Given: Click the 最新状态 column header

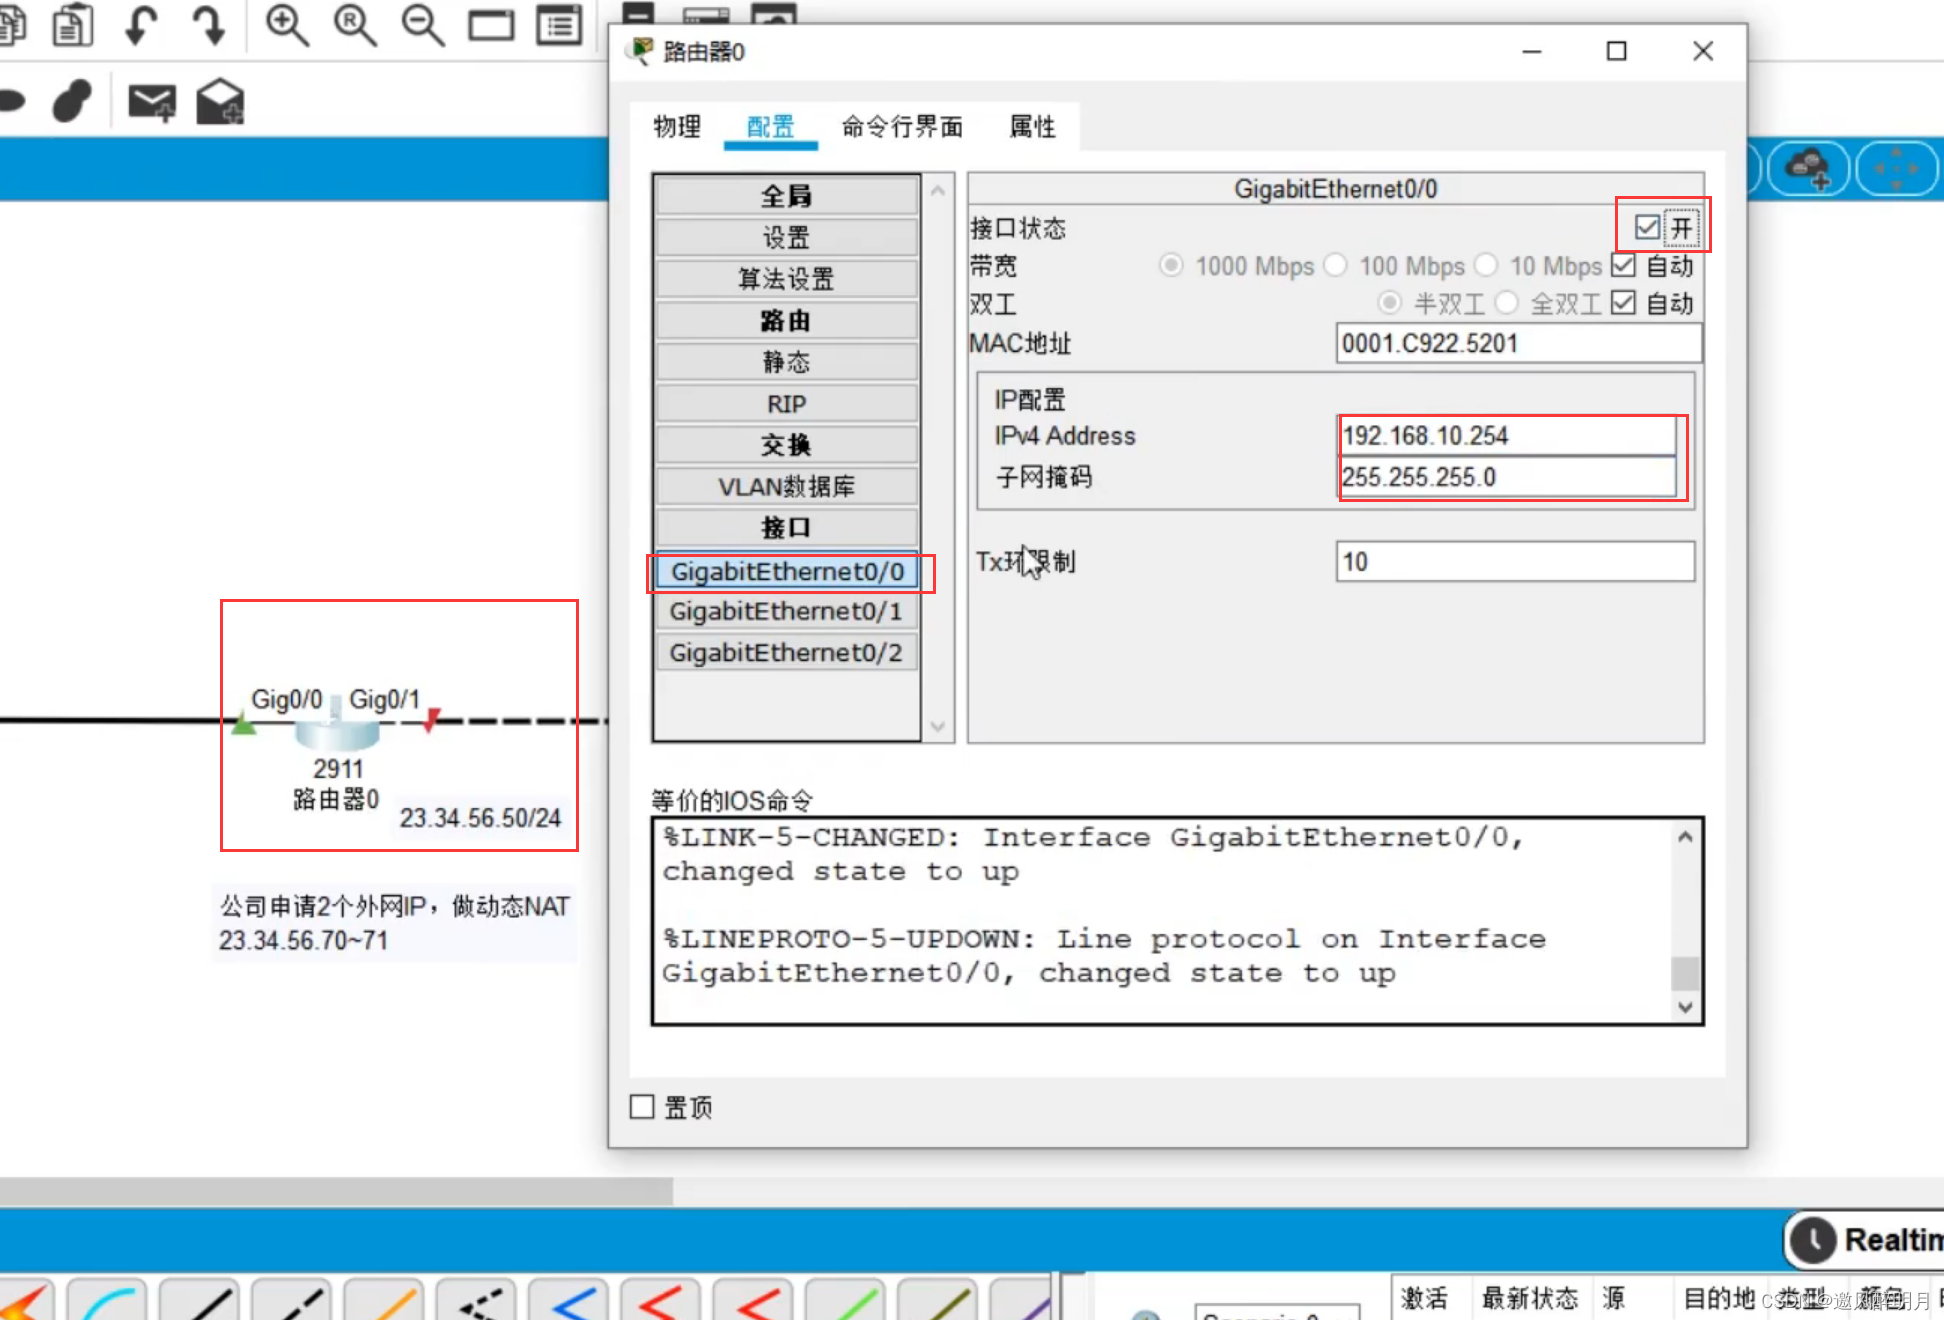Looking at the screenshot, I should click(x=1529, y=1298).
